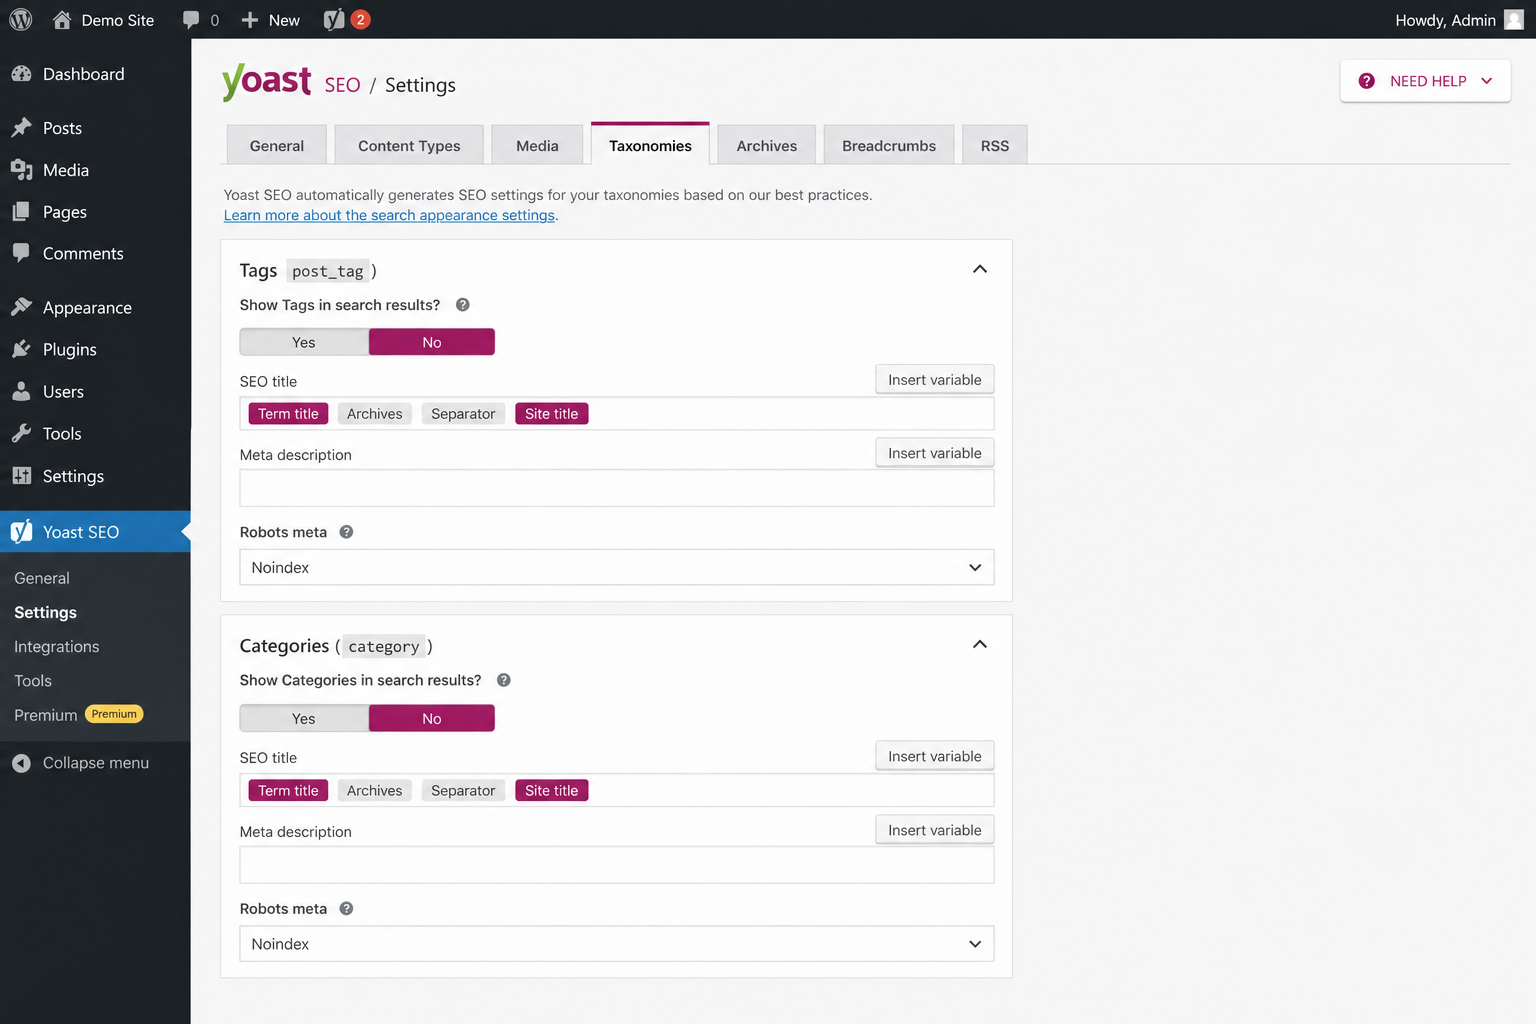
Task: Click the Posts pin icon
Action: (21, 128)
